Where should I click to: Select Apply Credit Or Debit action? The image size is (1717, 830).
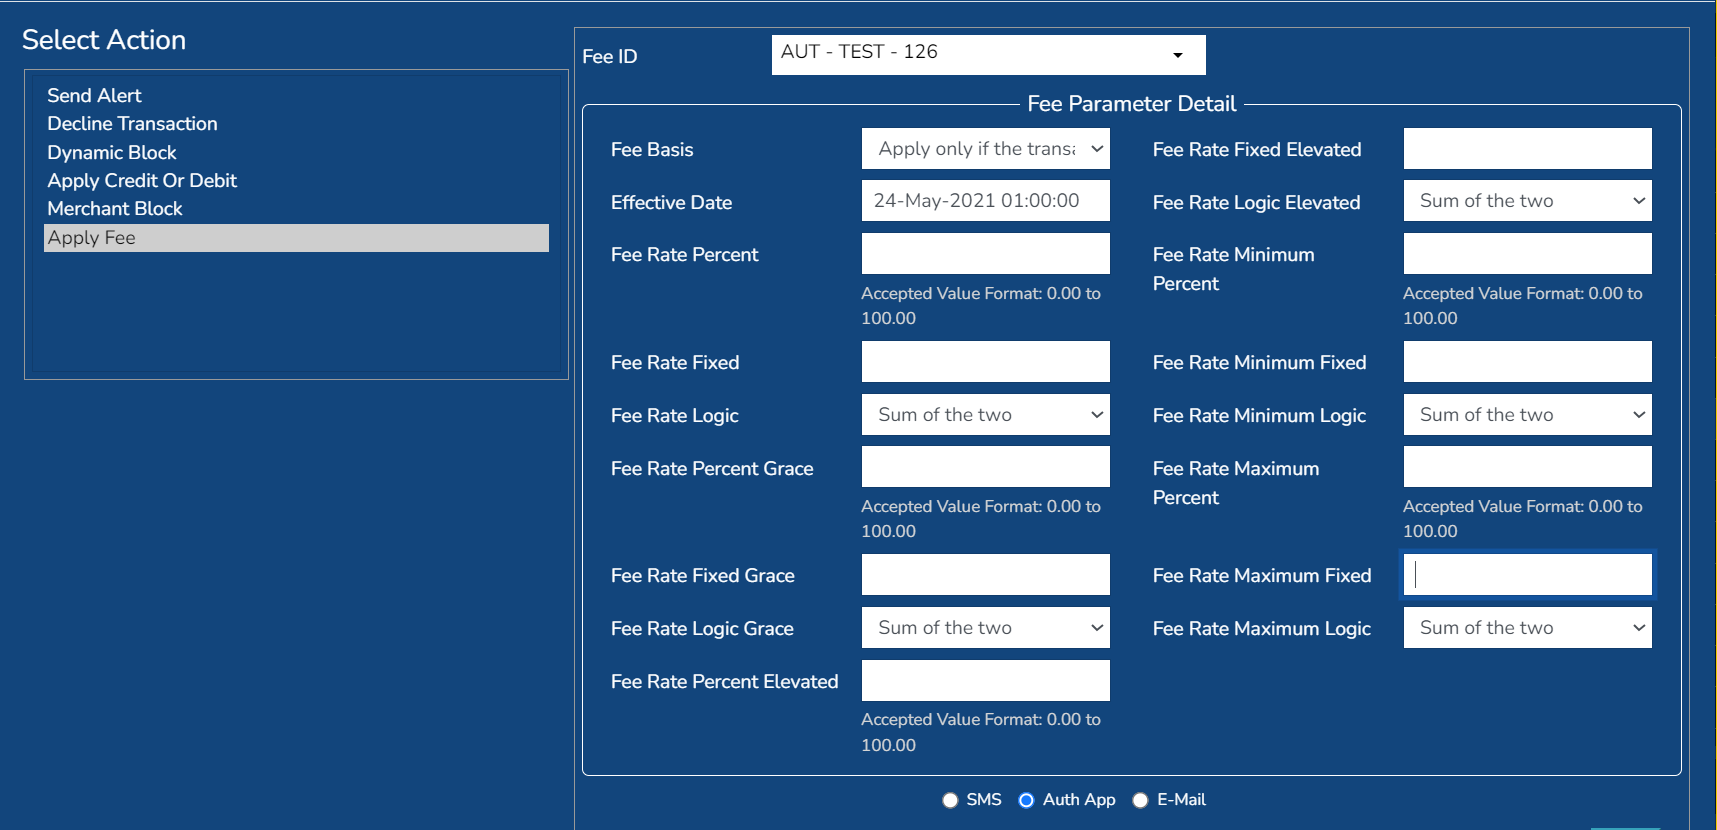point(296,181)
